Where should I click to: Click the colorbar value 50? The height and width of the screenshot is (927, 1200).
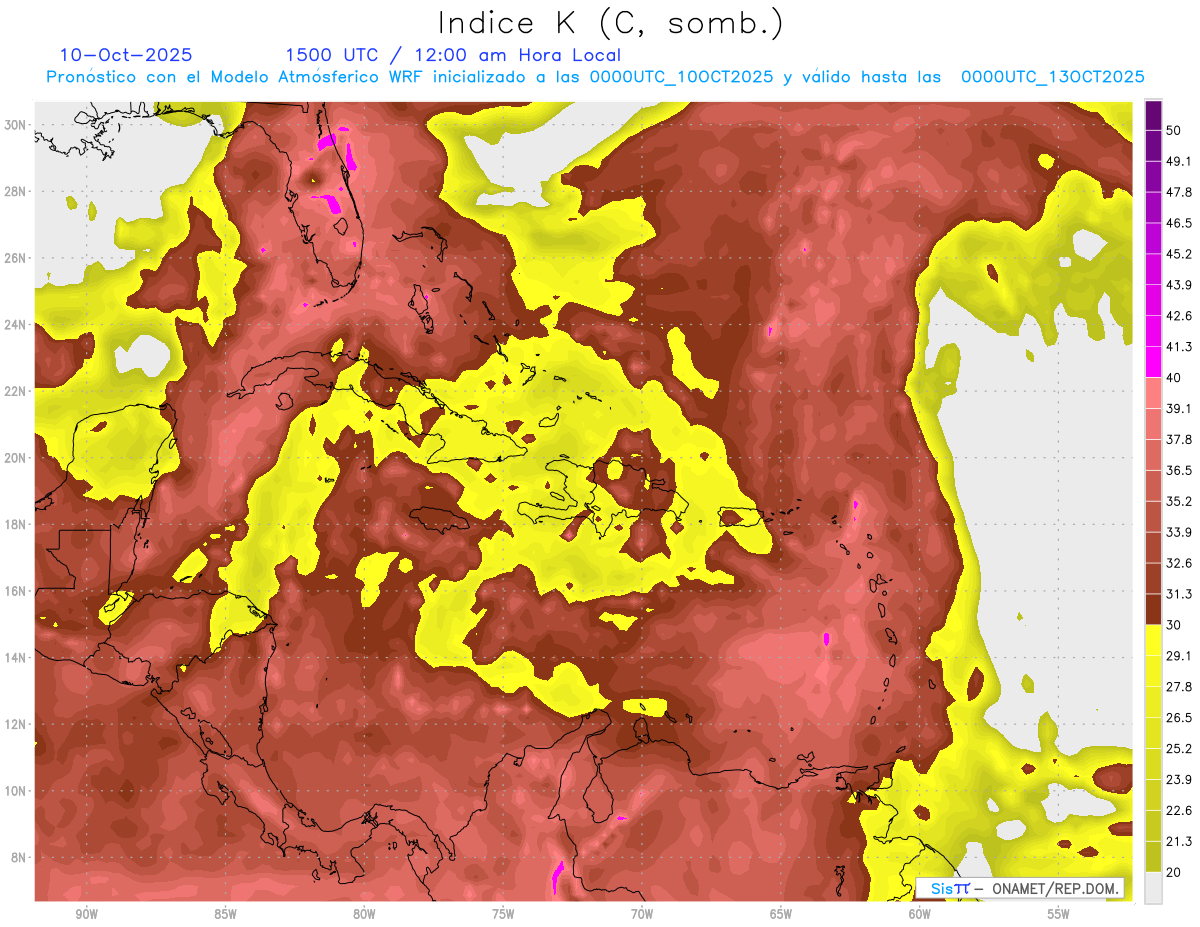click(1174, 130)
